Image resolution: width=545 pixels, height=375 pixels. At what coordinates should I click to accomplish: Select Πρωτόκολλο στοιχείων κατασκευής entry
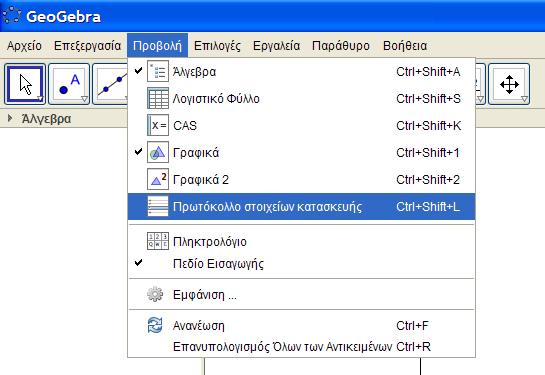click(301, 206)
